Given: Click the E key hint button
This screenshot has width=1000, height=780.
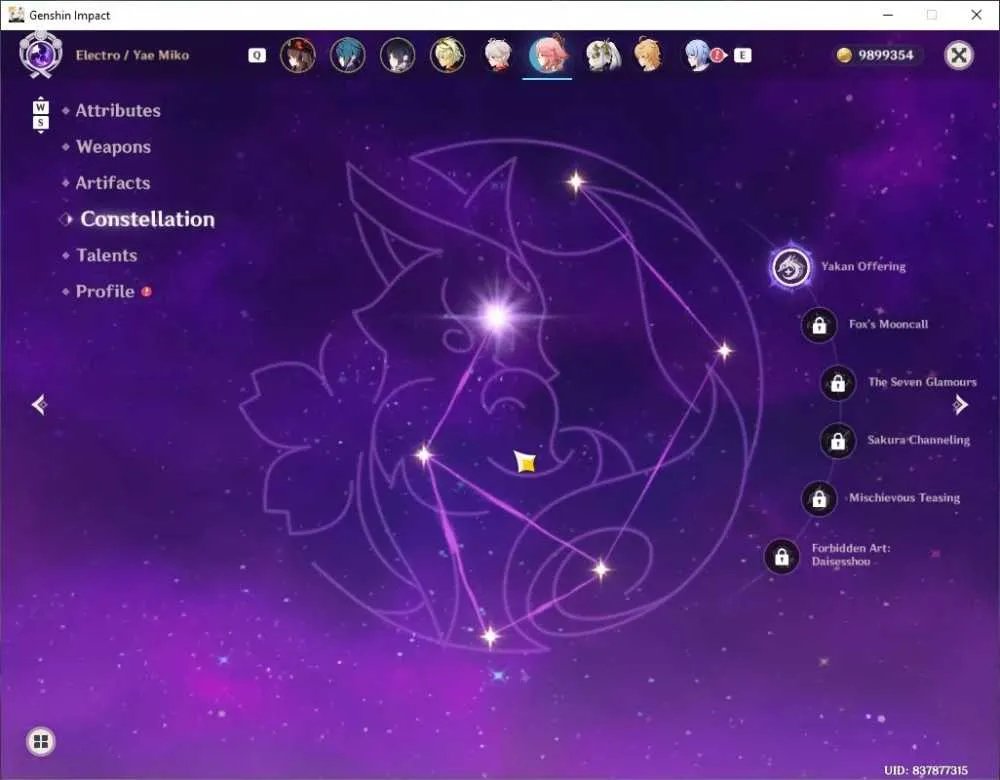Looking at the screenshot, I should tap(742, 55).
